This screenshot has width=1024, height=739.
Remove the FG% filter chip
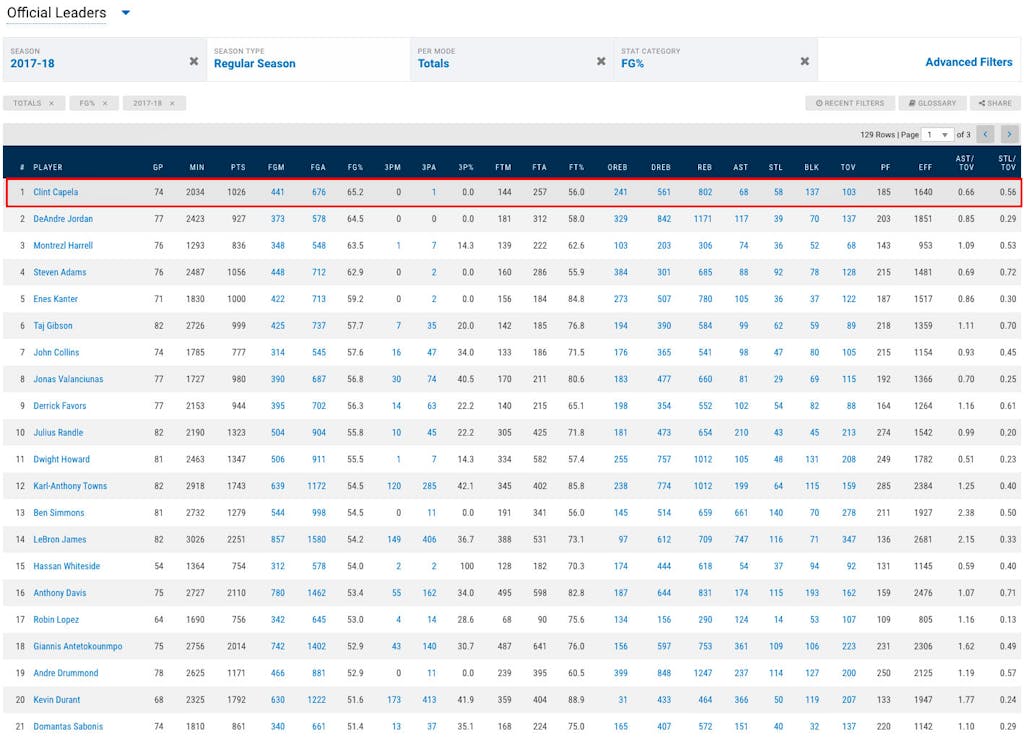pyautogui.click(x=104, y=103)
